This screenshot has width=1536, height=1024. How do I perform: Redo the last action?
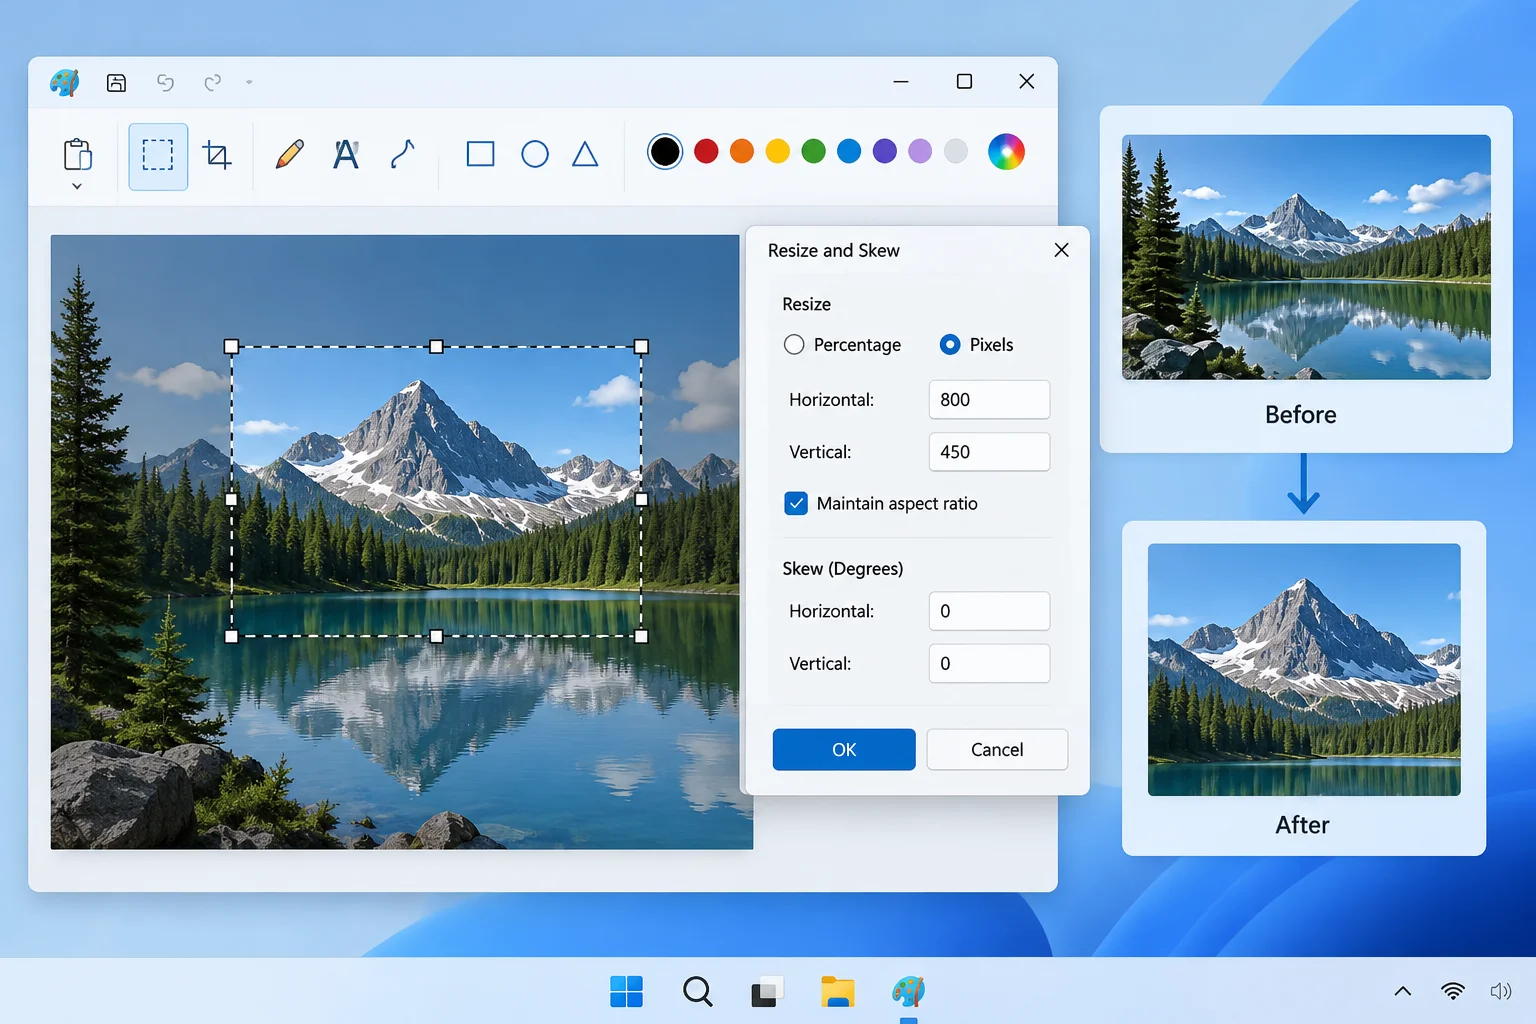[x=212, y=82]
